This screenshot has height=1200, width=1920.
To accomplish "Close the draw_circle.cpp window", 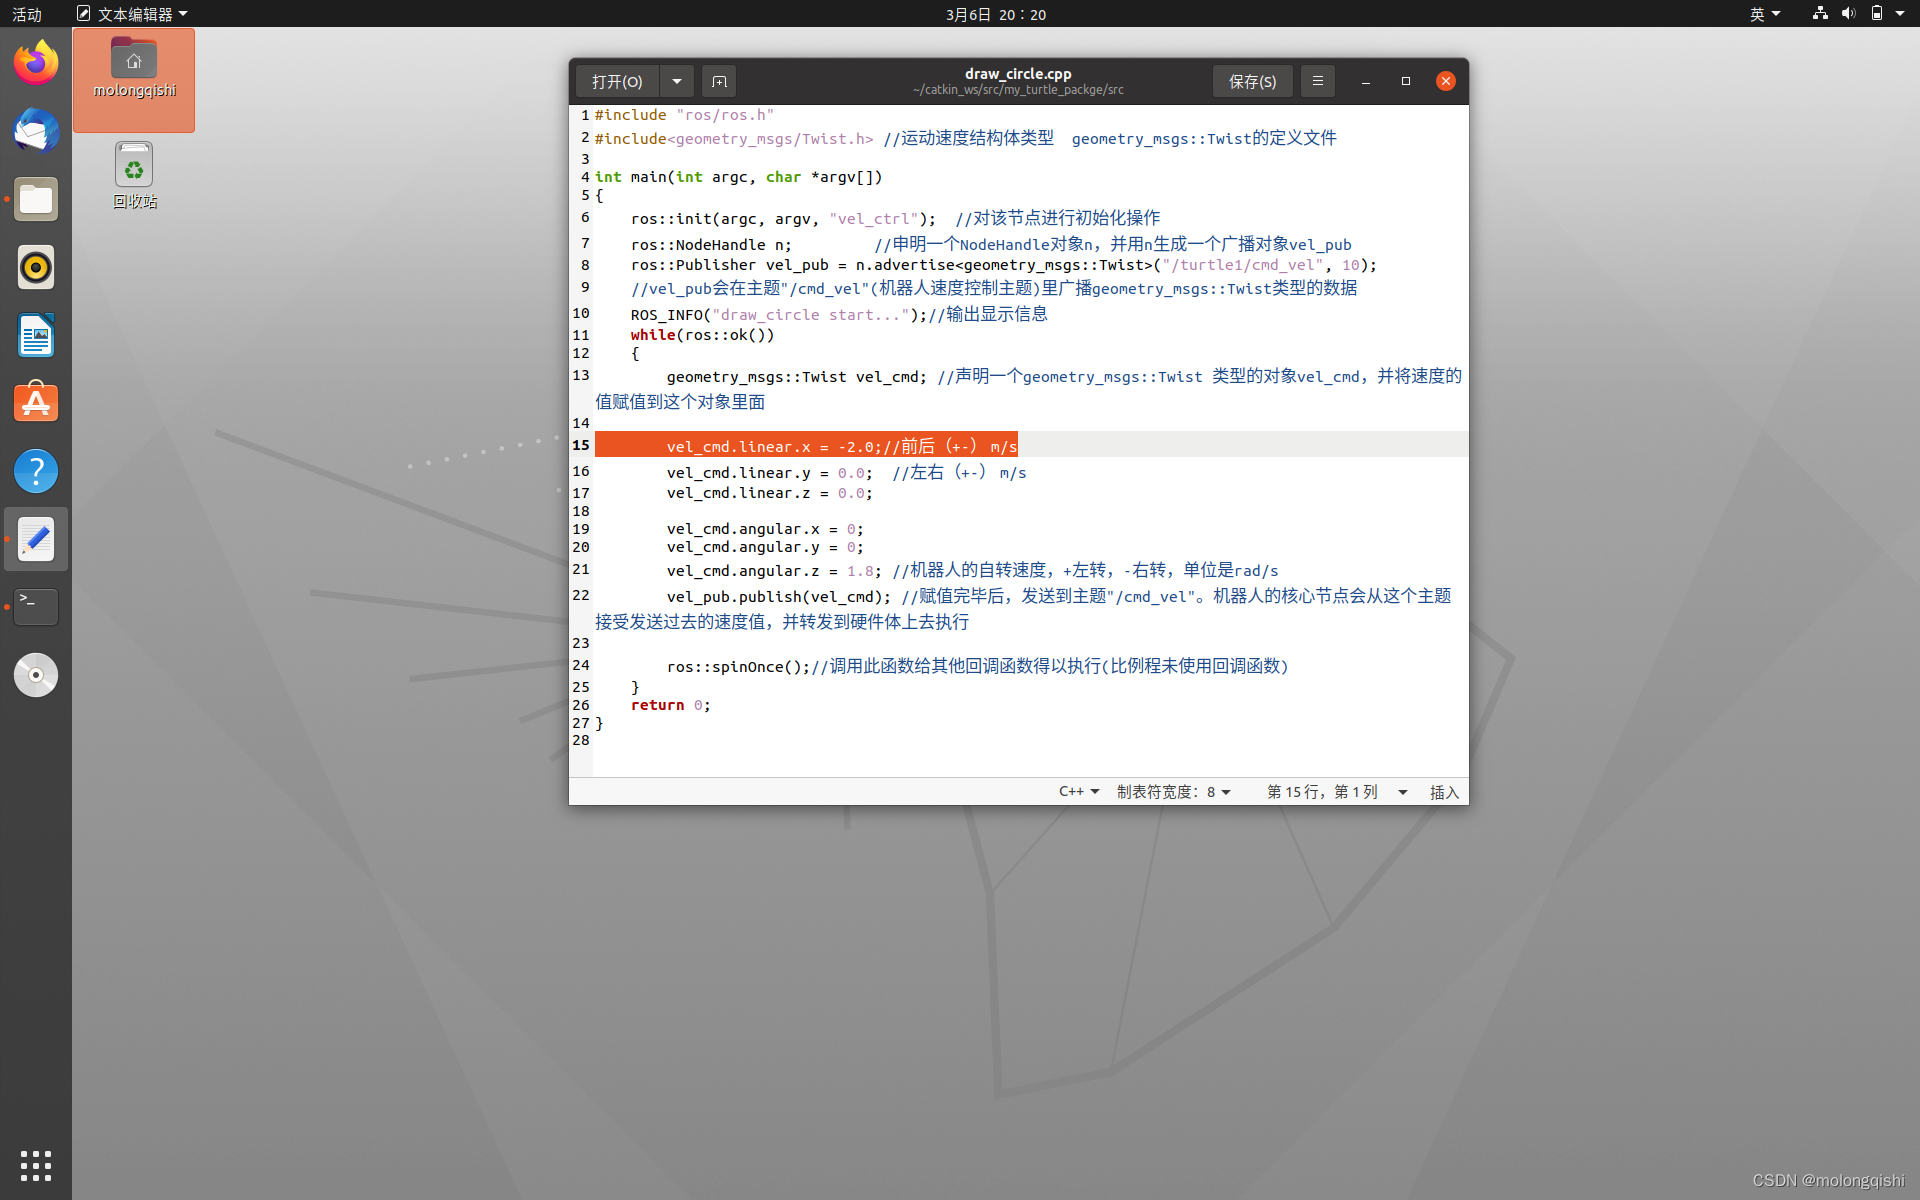I will pyautogui.click(x=1445, y=81).
